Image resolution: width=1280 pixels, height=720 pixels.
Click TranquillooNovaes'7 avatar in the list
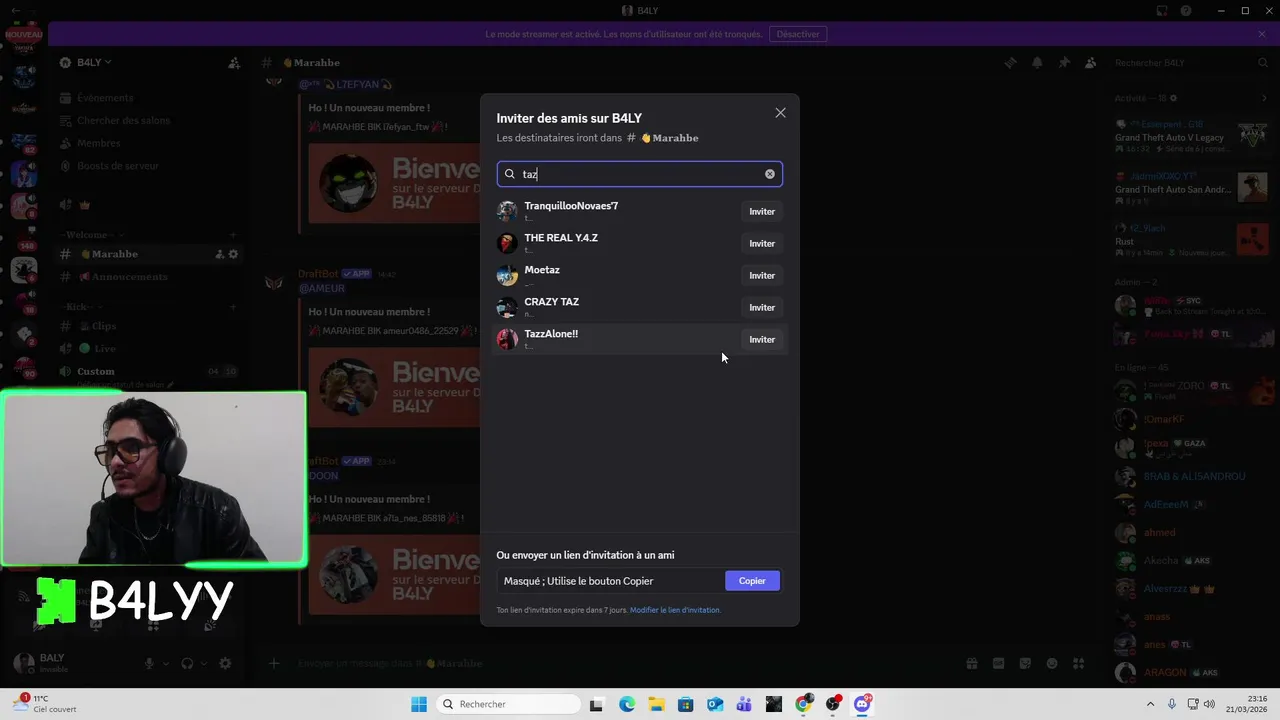507,211
